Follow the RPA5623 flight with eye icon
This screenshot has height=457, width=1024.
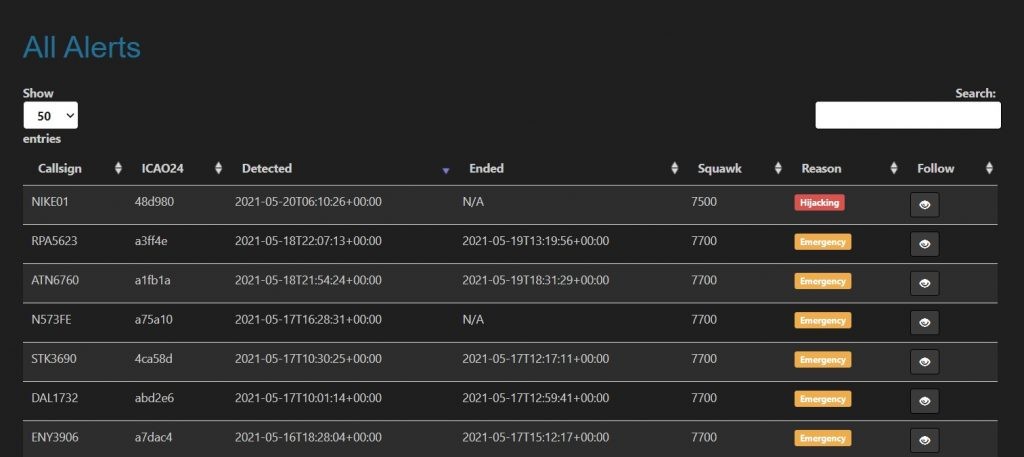924,244
